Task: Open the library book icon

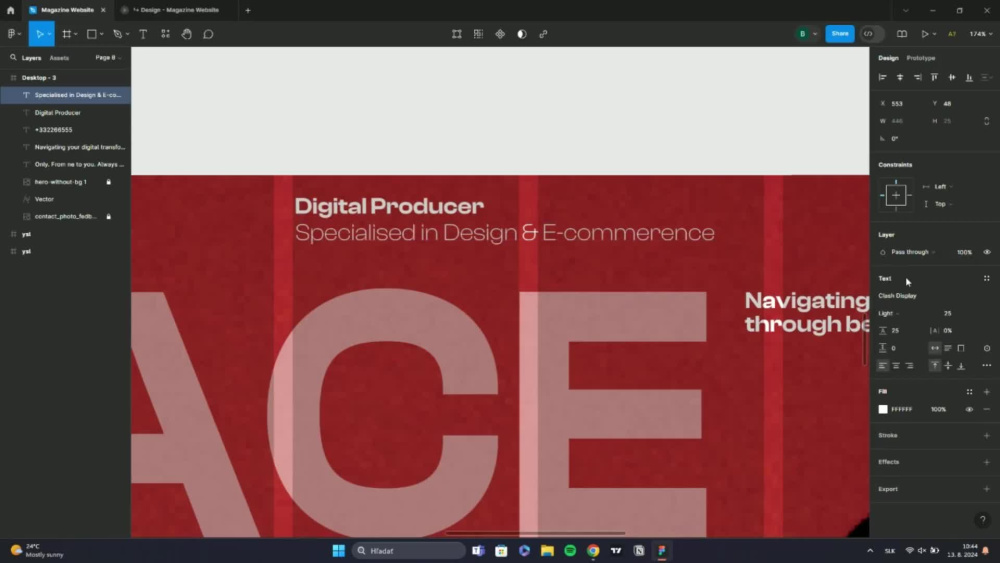Action: [x=902, y=34]
